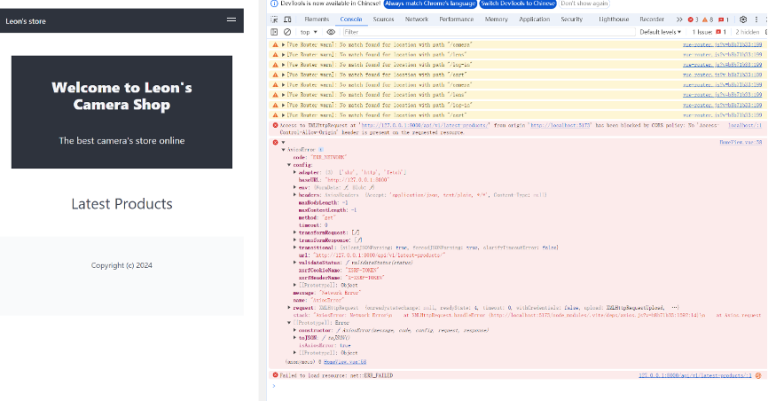Image resolution: width=768 pixels, height=401 pixels.
Task: Open the hamburger menu in Leon's store navbar
Action: pos(232,20)
